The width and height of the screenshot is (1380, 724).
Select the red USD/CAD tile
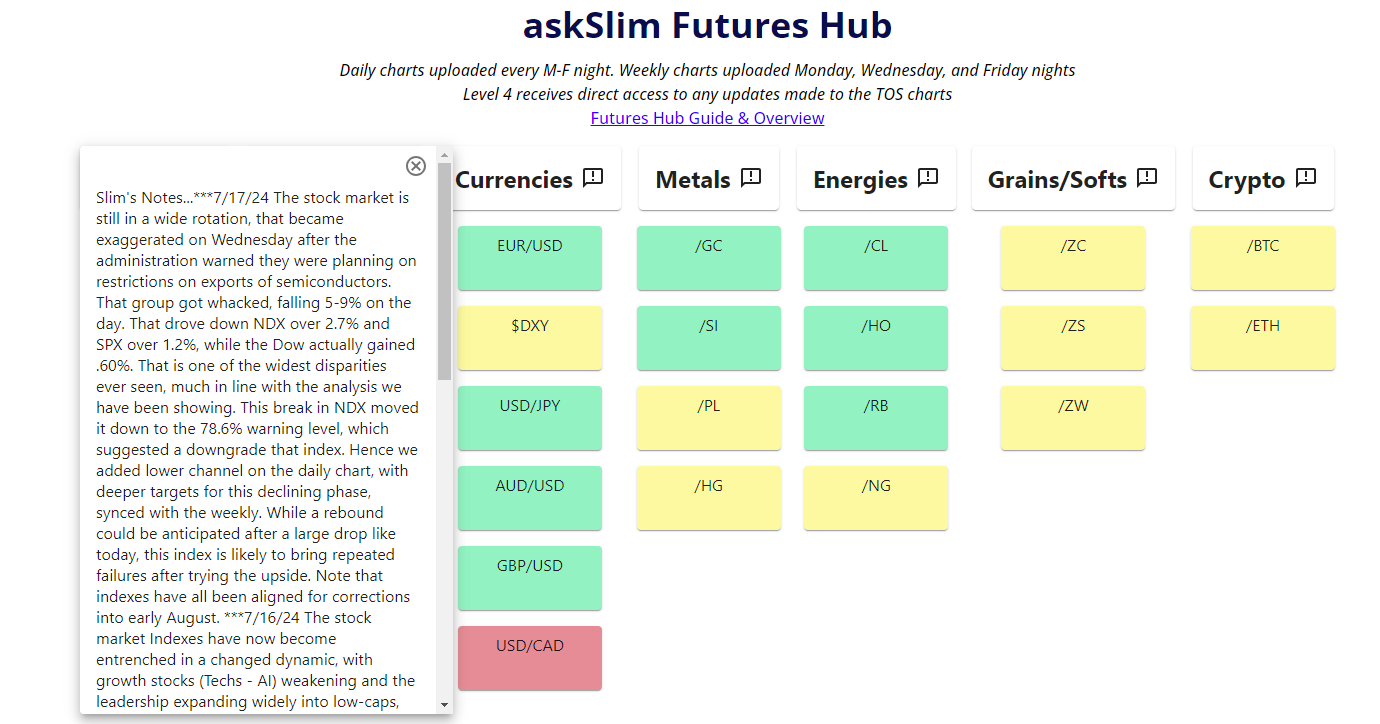(530, 658)
